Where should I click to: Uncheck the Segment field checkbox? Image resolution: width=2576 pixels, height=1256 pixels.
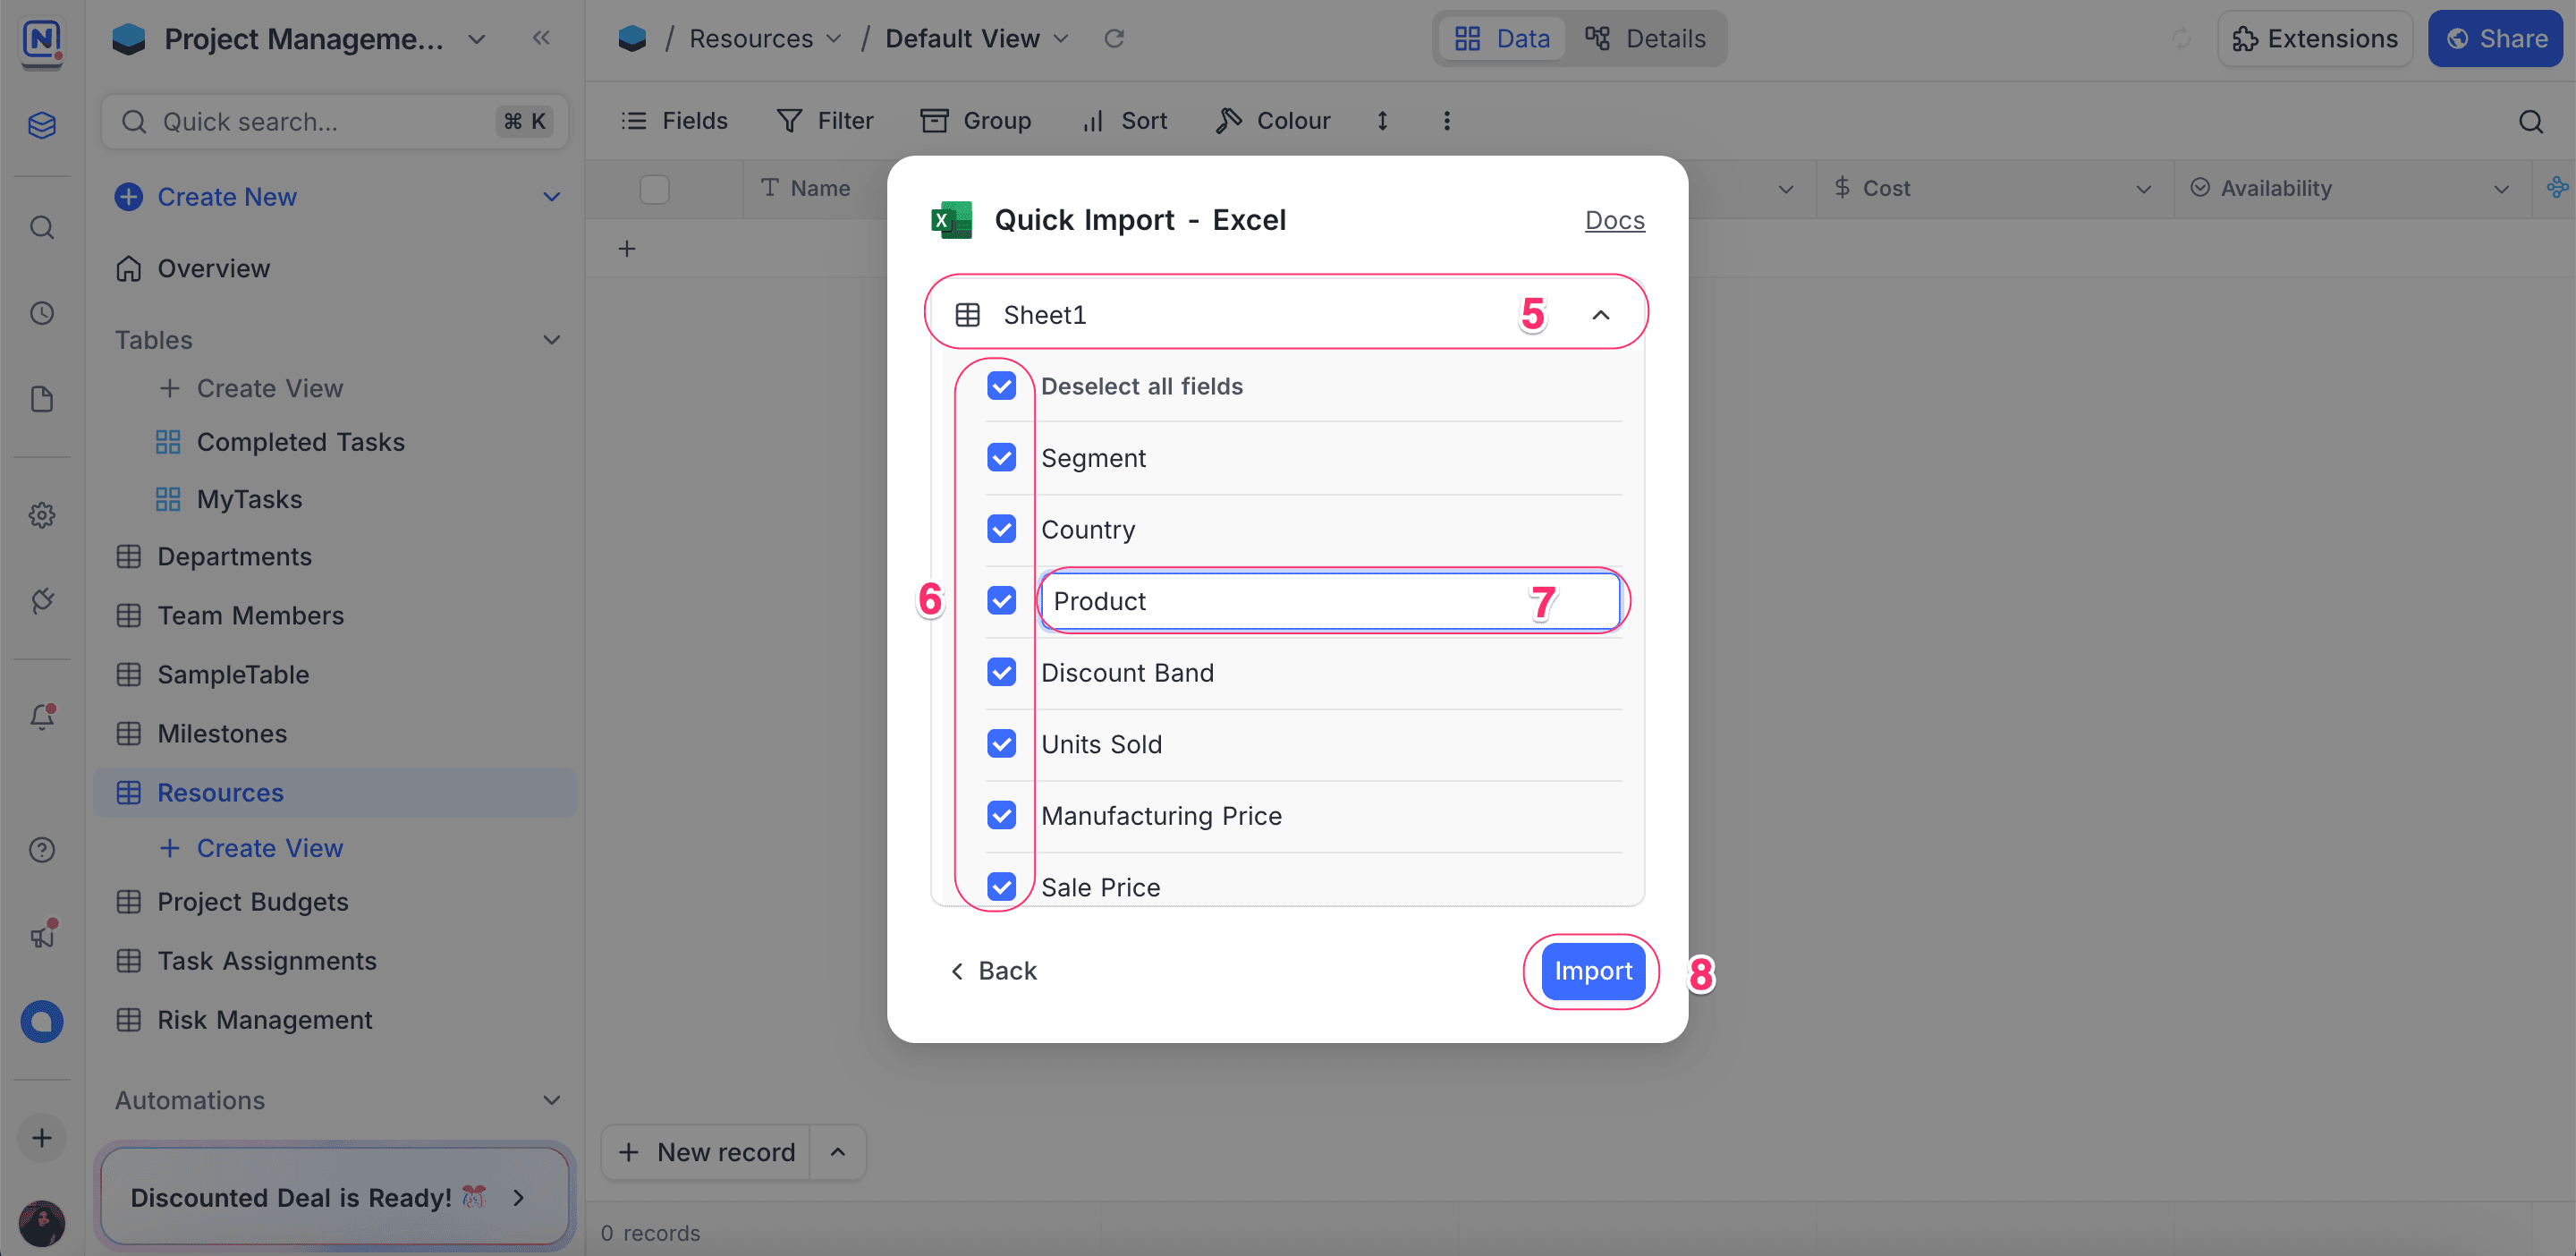[1002, 457]
